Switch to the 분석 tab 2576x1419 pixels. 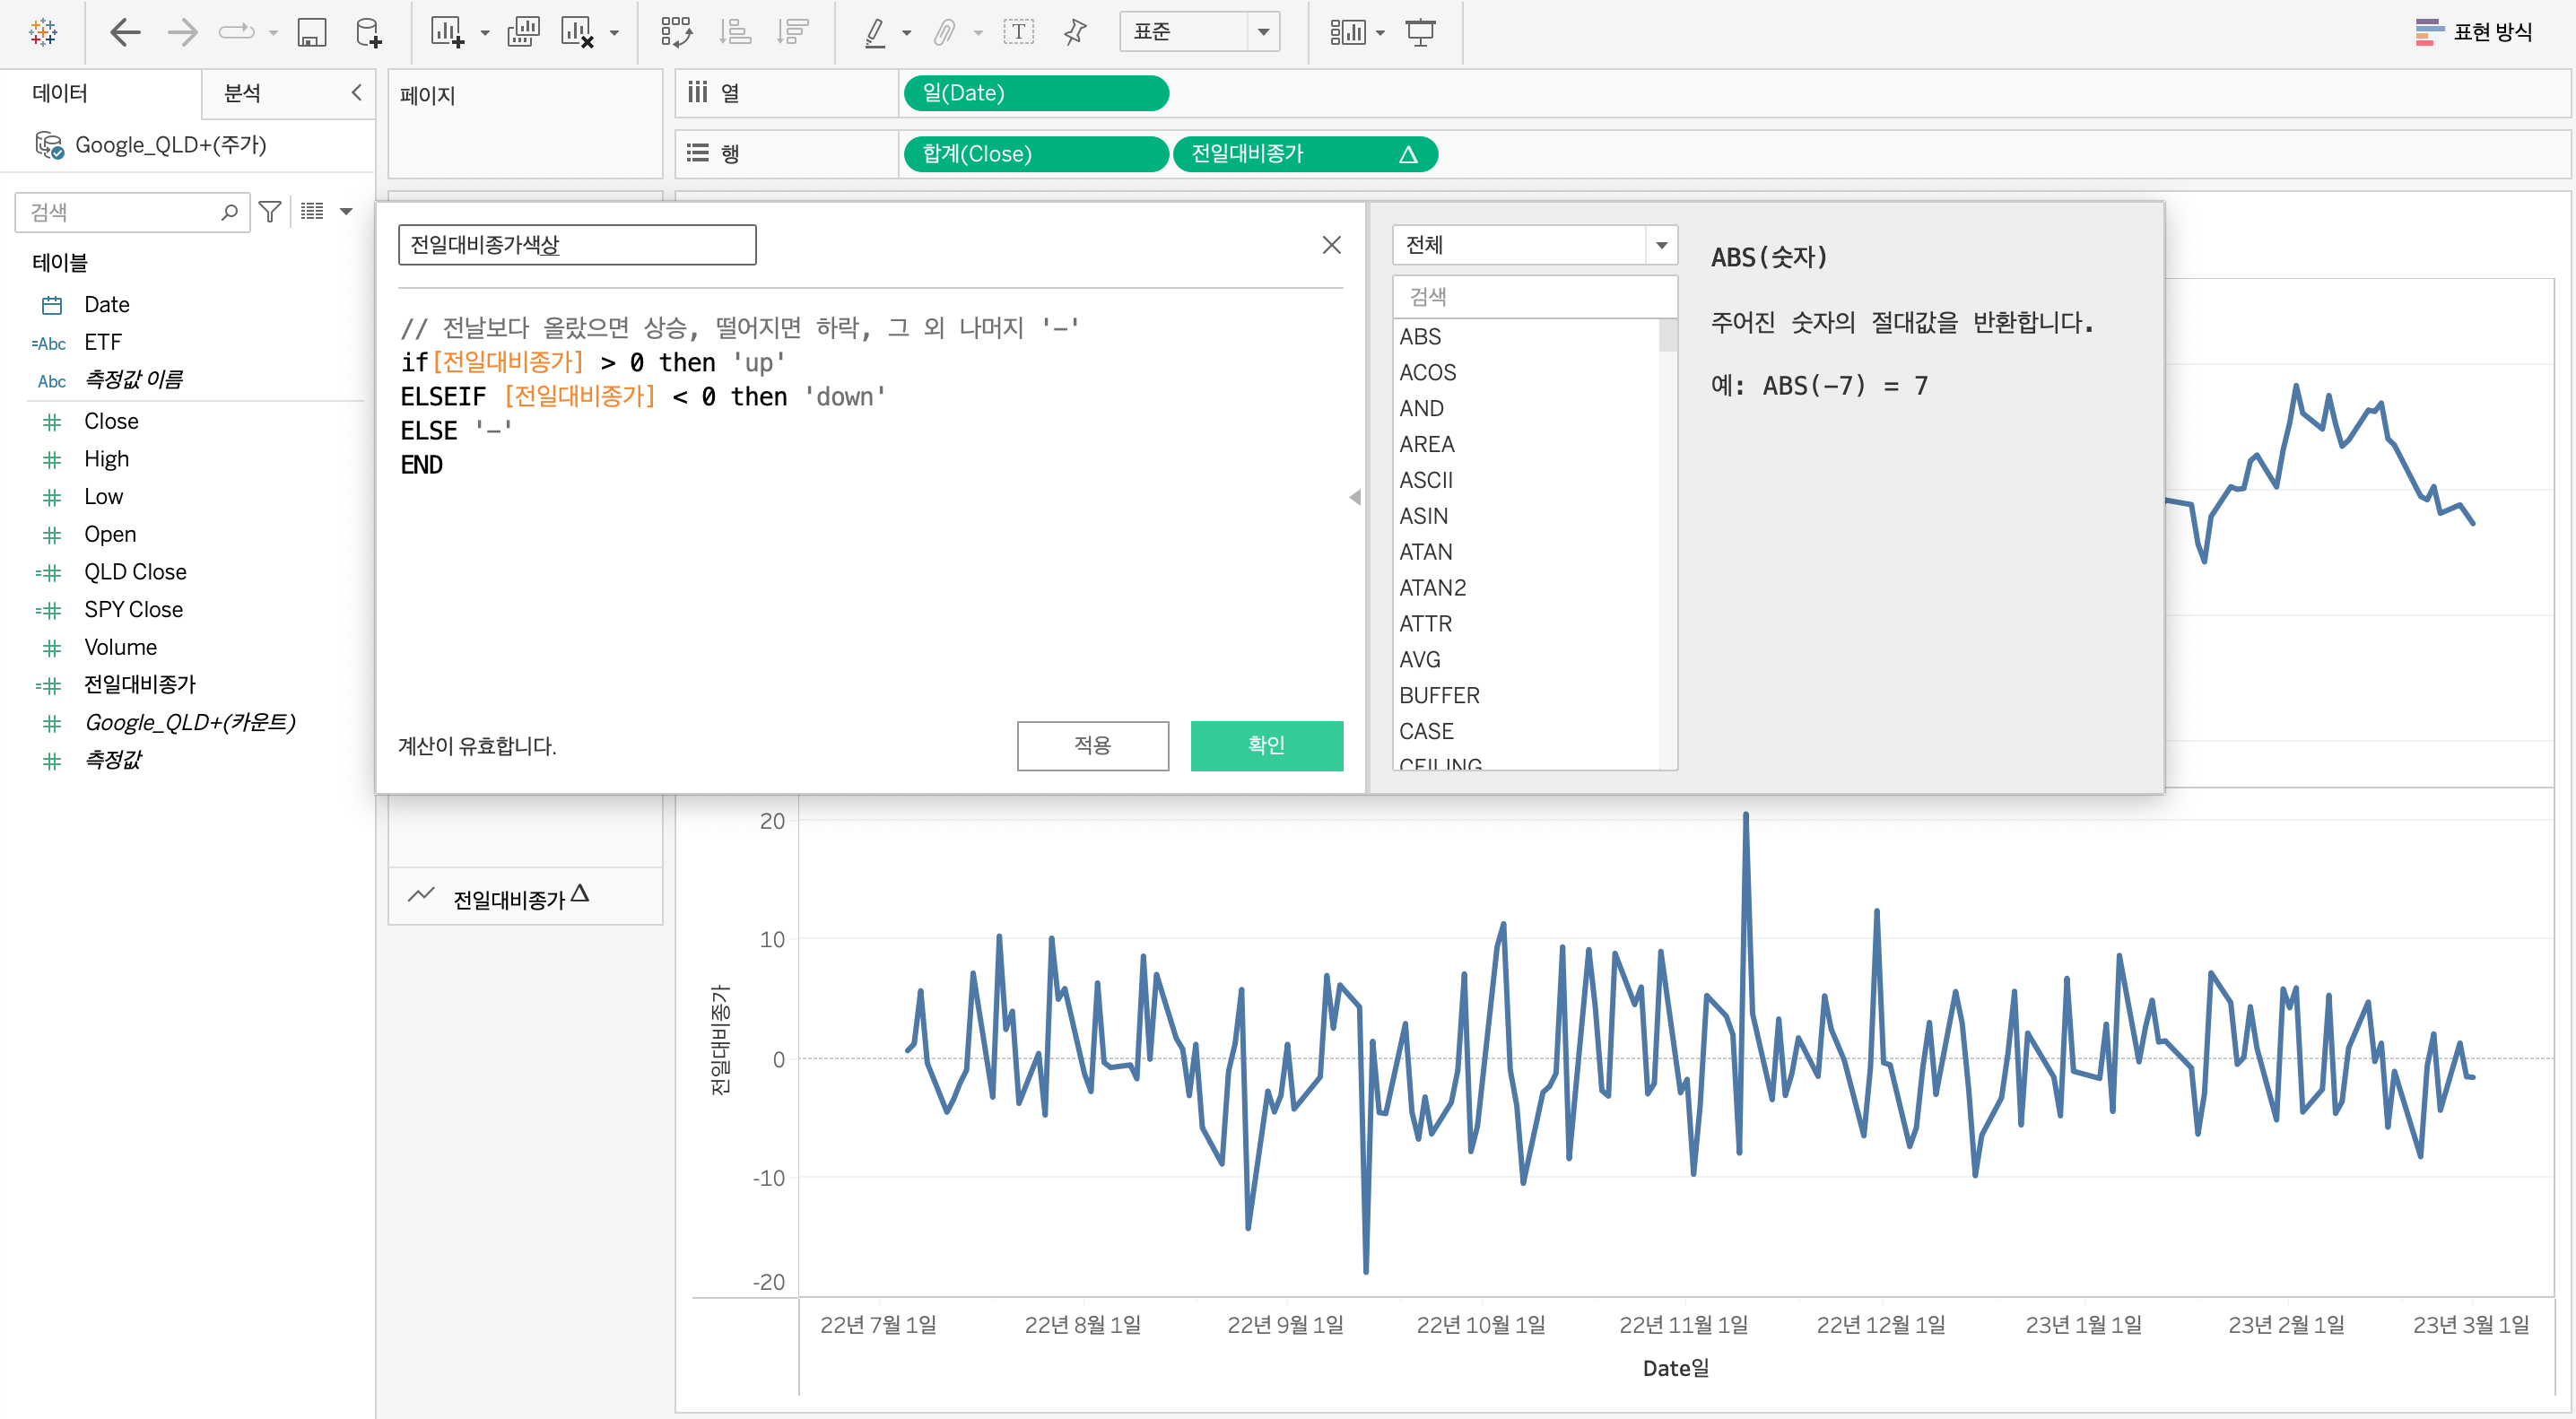tap(242, 93)
